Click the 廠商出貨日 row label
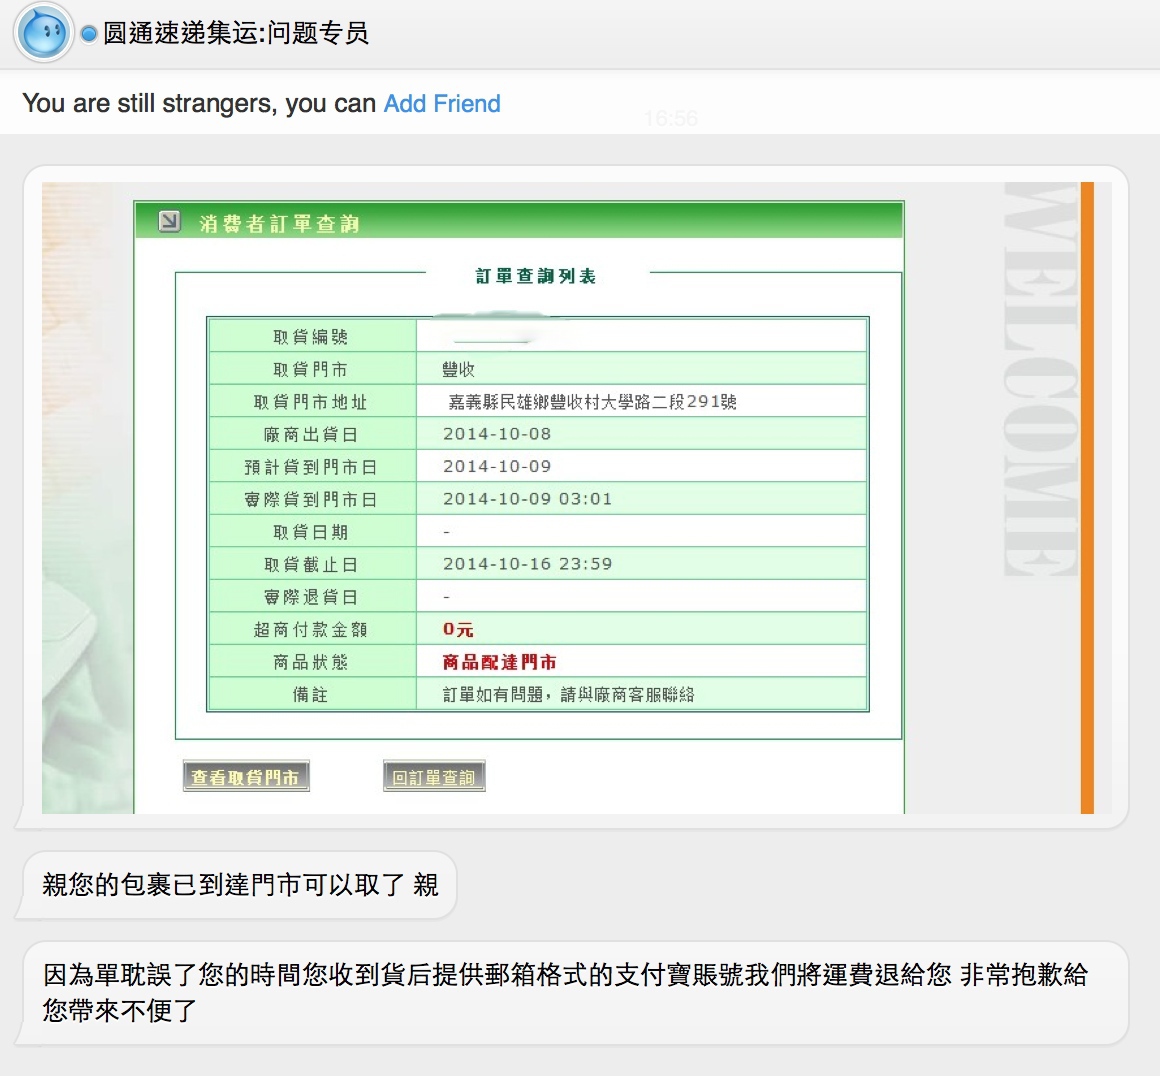Screen dimensions: 1160x1076 [311, 434]
